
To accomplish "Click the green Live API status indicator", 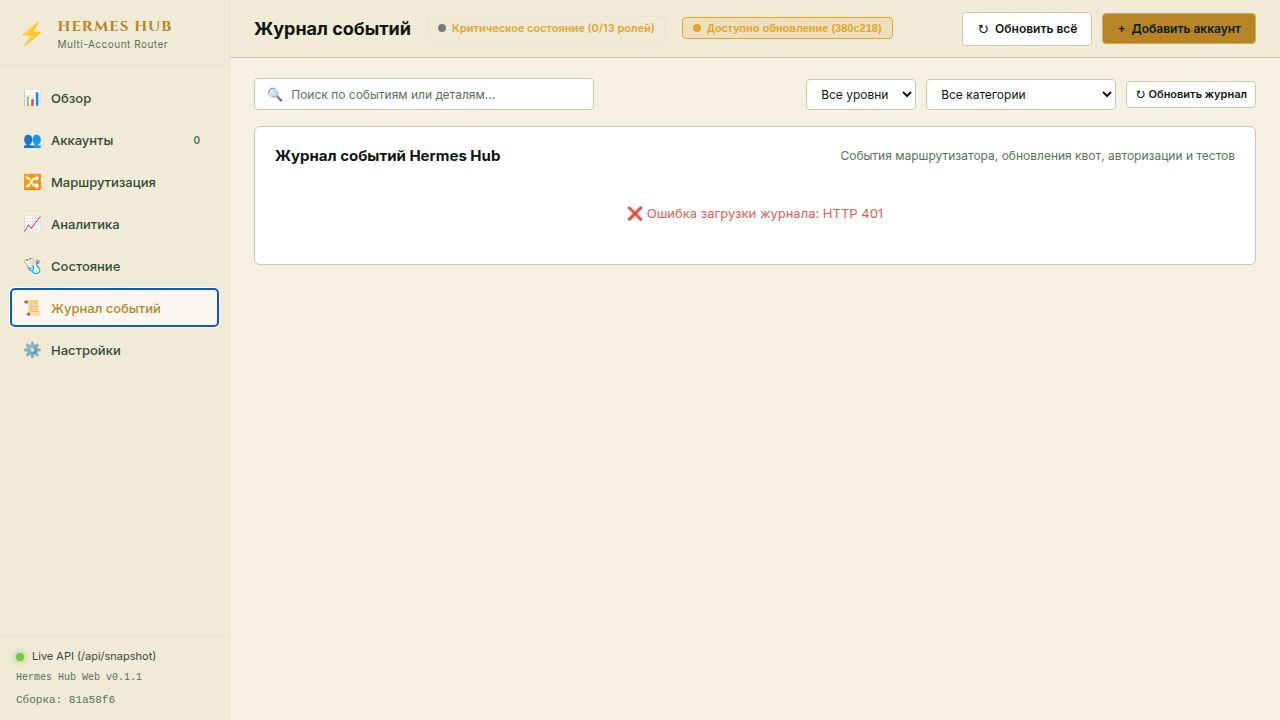I will 20,657.
